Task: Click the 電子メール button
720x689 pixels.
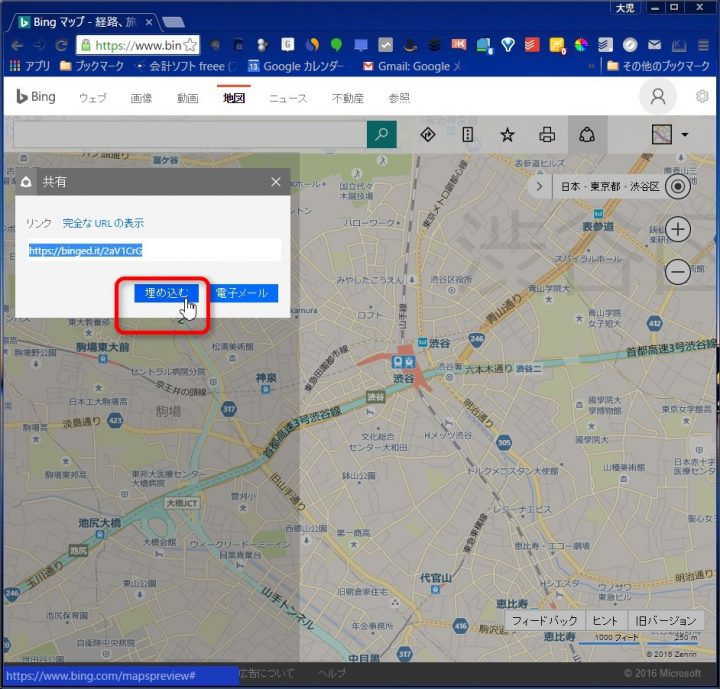Action: pos(242,293)
